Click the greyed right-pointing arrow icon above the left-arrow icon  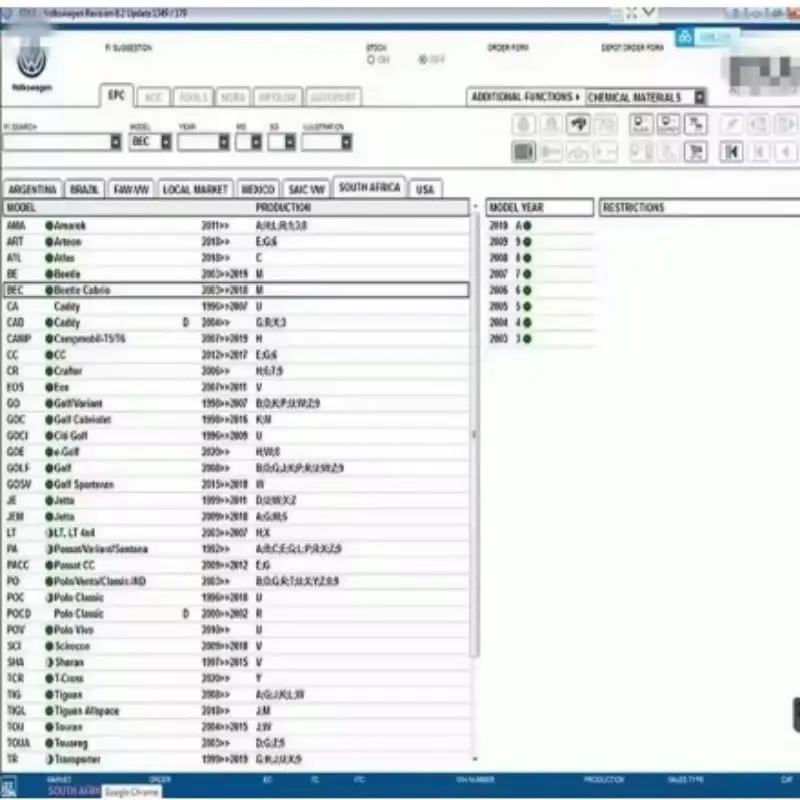[x=786, y=124]
